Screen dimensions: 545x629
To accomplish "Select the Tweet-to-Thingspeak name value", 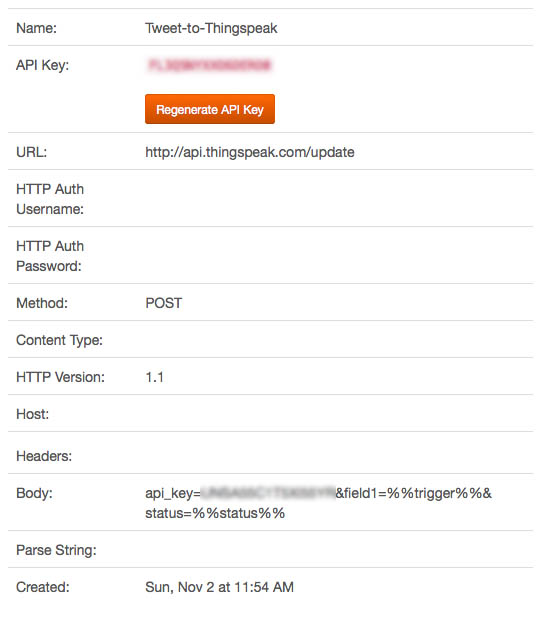I will (211, 28).
